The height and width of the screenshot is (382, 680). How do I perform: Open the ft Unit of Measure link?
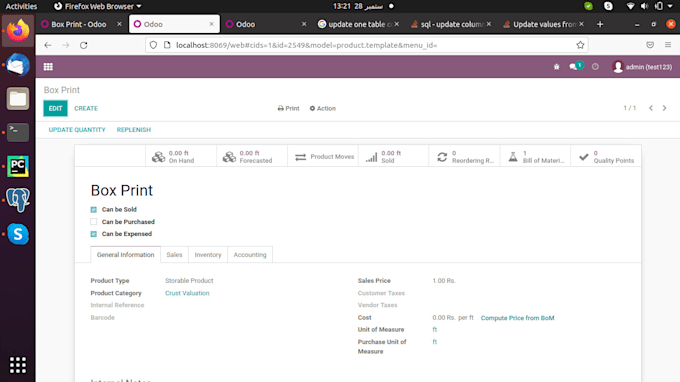(x=435, y=330)
